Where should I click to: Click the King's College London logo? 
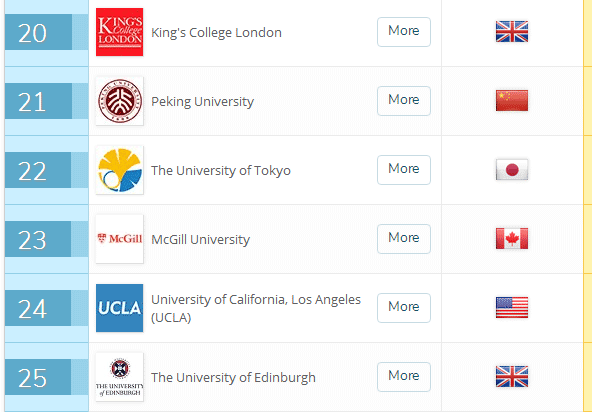click(x=119, y=32)
